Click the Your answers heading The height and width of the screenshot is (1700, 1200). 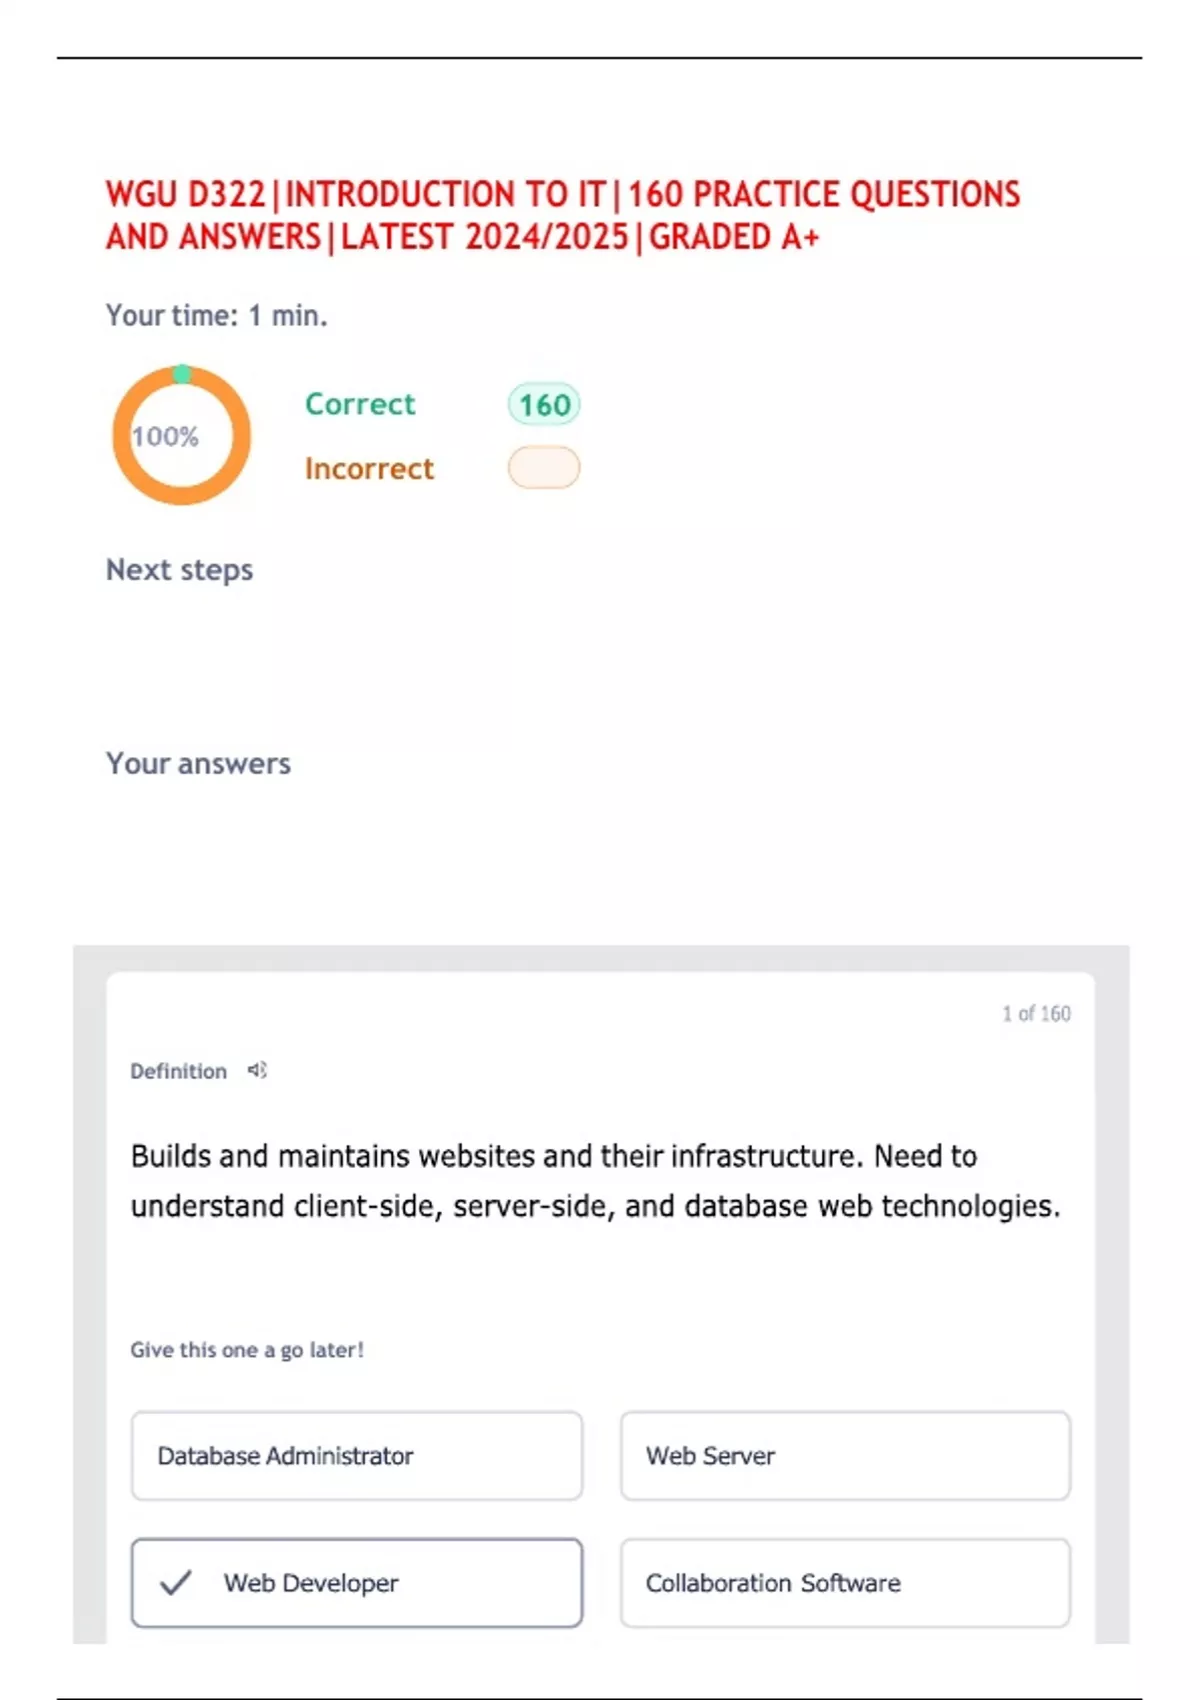(x=198, y=764)
